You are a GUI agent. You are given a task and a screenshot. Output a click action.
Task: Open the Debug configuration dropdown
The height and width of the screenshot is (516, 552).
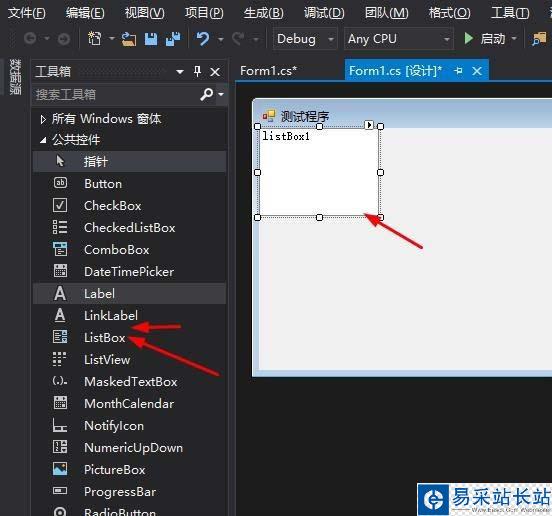point(305,39)
